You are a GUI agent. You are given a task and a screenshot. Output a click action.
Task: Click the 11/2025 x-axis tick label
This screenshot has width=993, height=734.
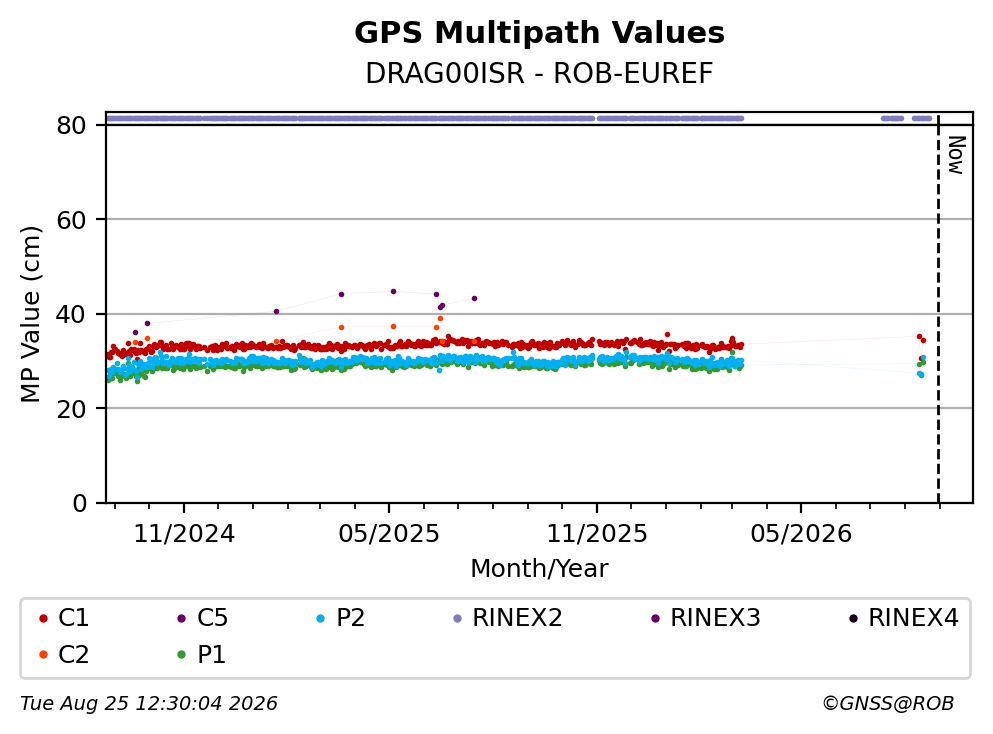pyautogui.click(x=597, y=534)
